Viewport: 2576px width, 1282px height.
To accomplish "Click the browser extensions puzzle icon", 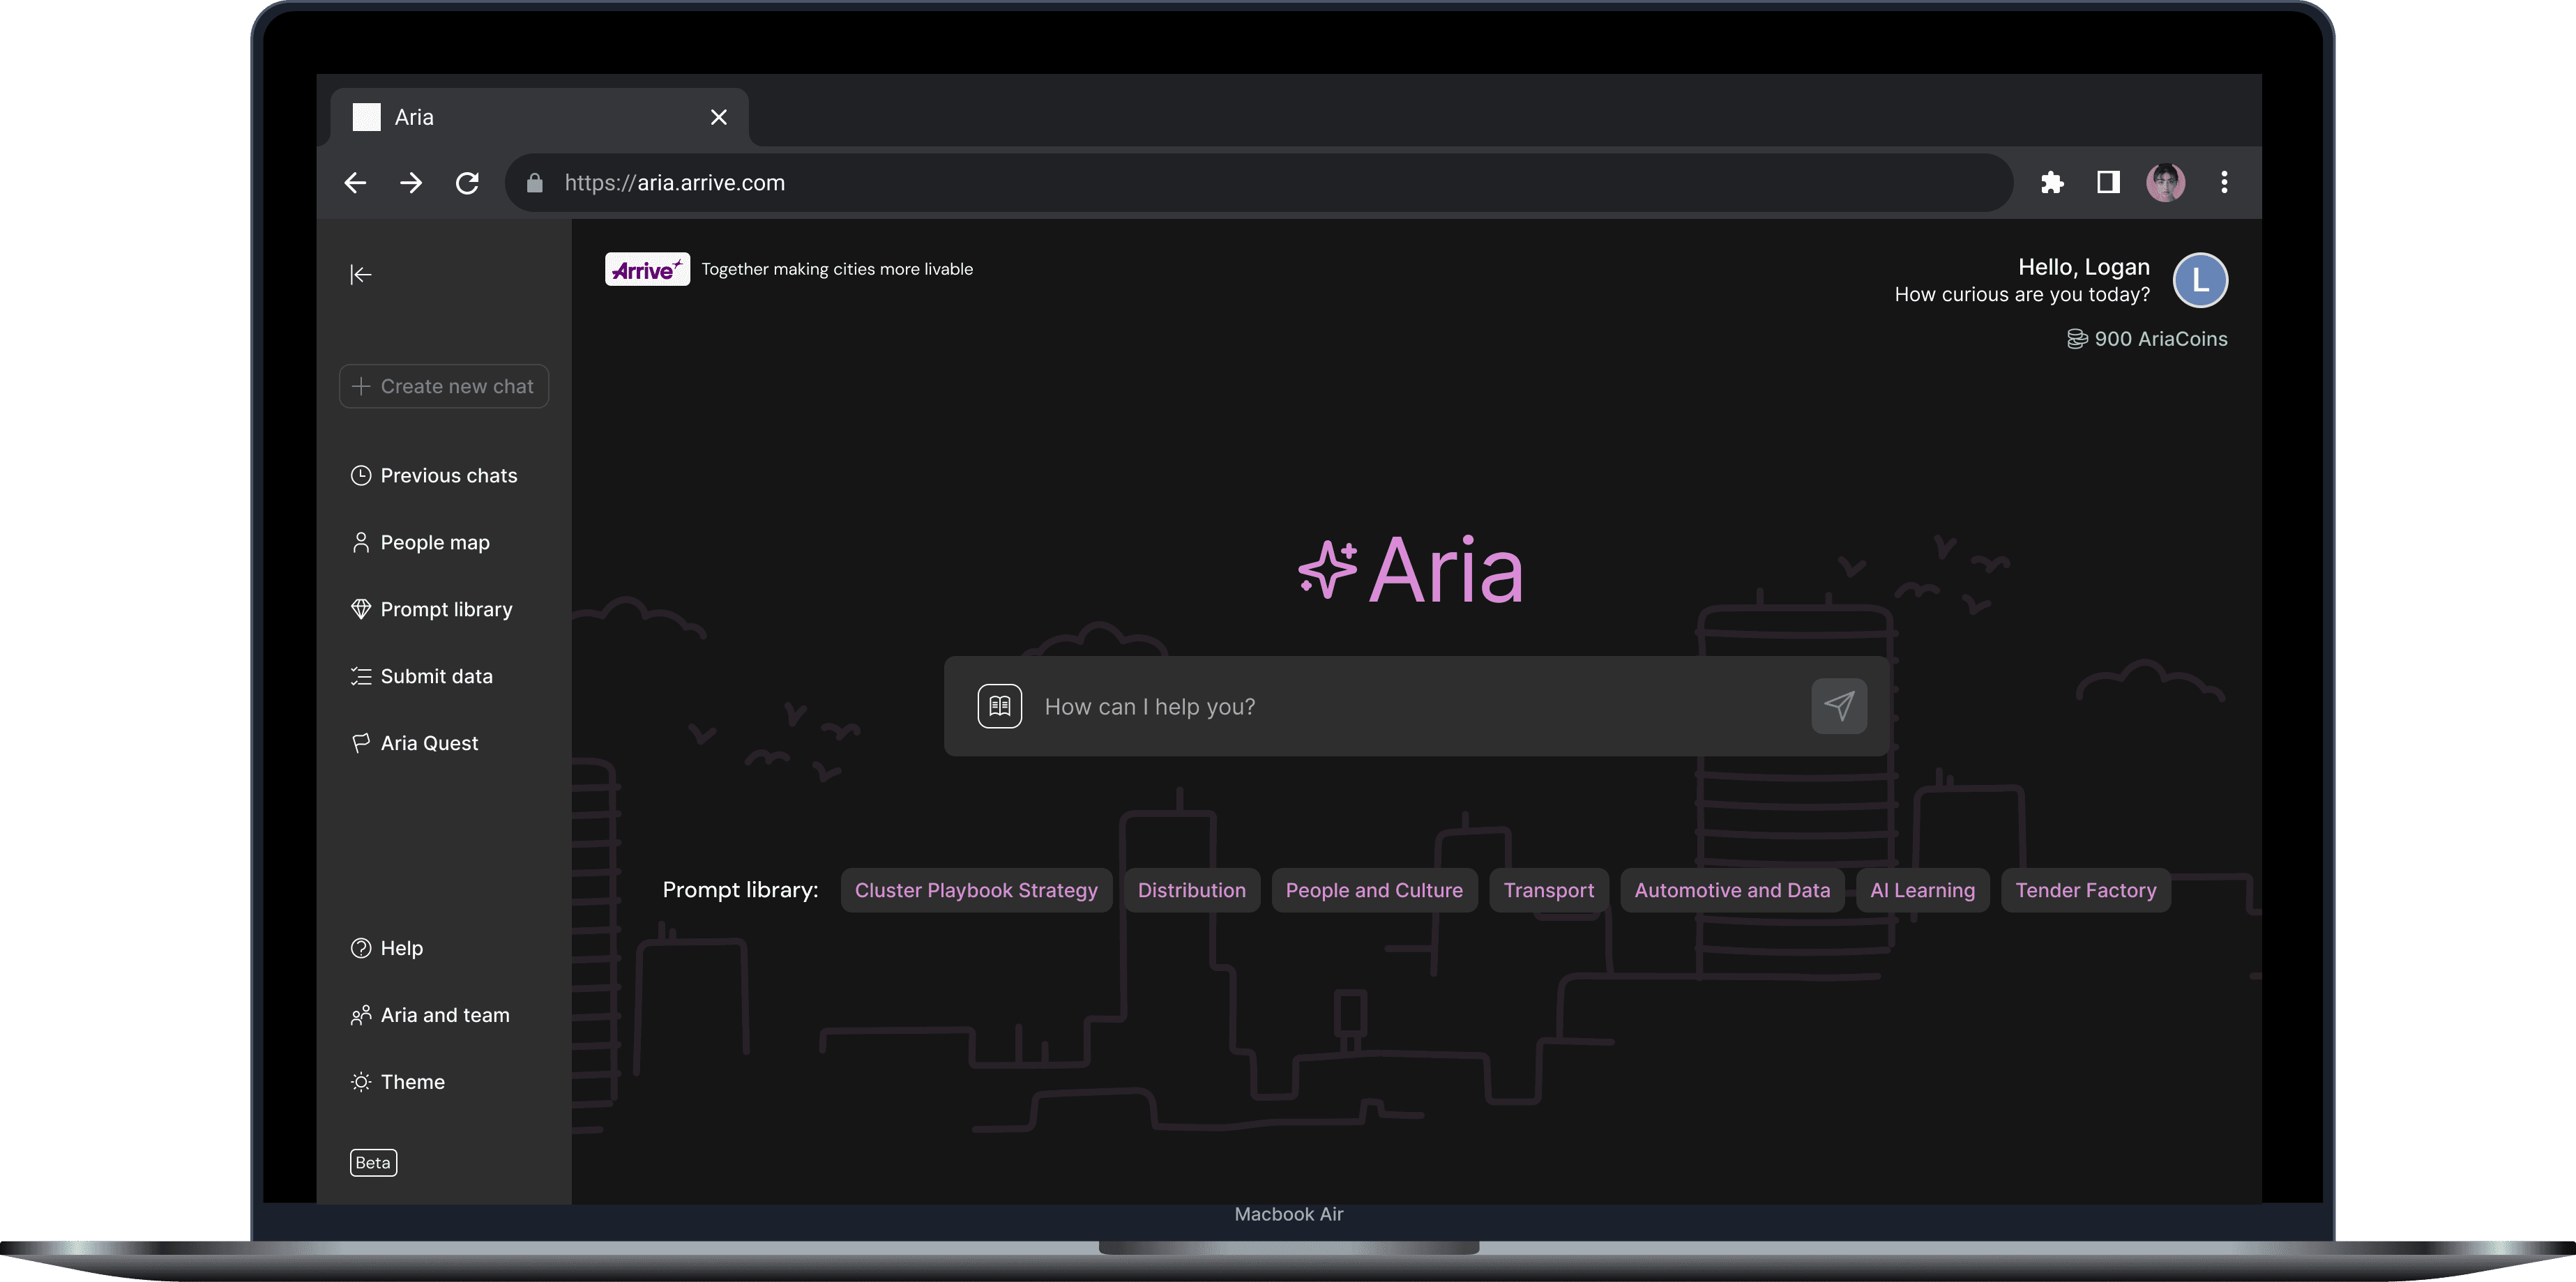I will [2052, 183].
